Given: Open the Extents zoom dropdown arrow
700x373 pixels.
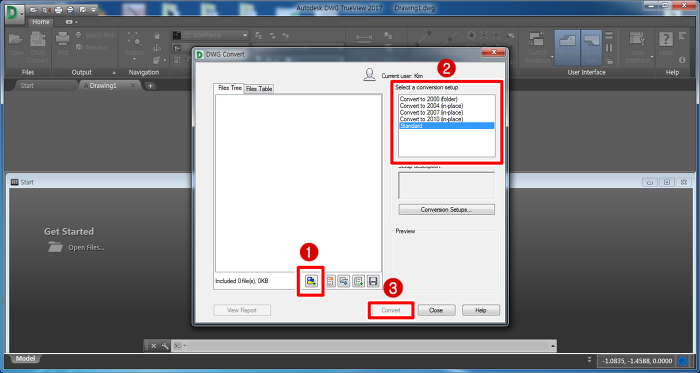Looking at the screenshot, I should (x=134, y=59).
